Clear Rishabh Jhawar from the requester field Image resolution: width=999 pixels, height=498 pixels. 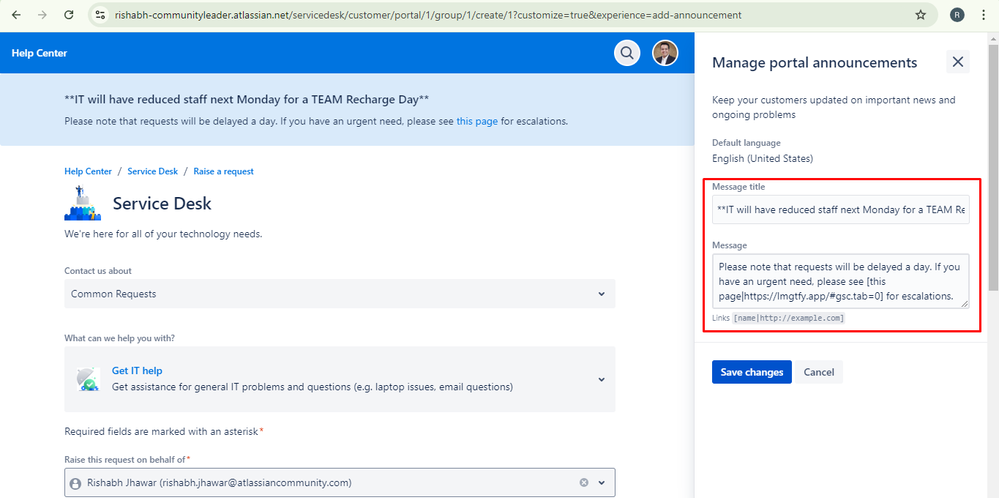click(x=584, y=482)
